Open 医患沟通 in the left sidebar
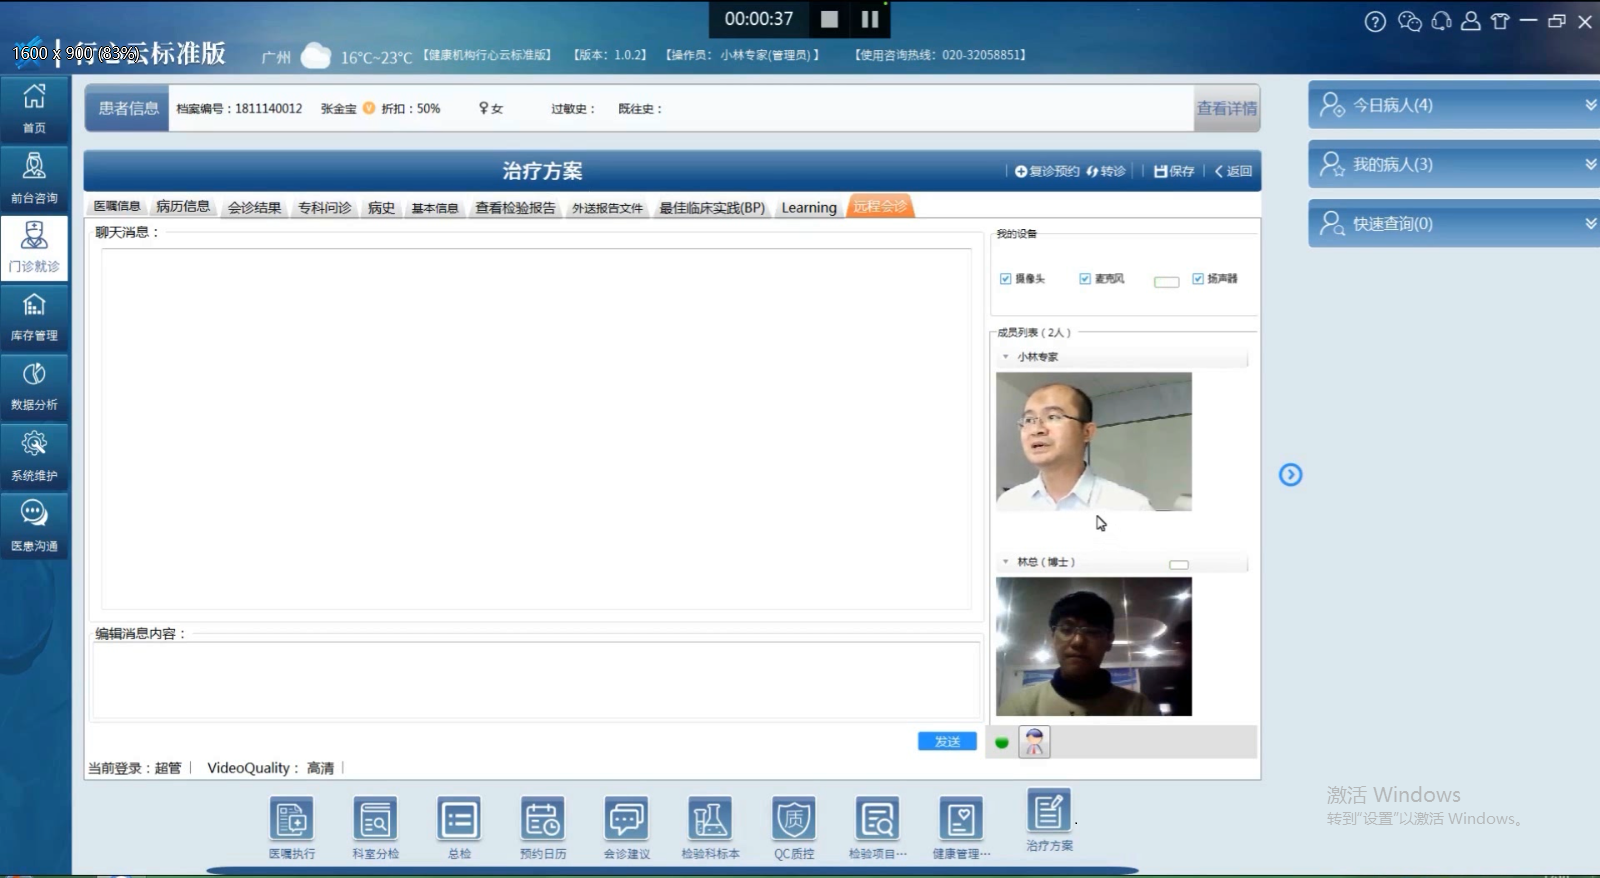Viewport: 1600px width, 878px height. pyautogui.click(x=35, y=525)
